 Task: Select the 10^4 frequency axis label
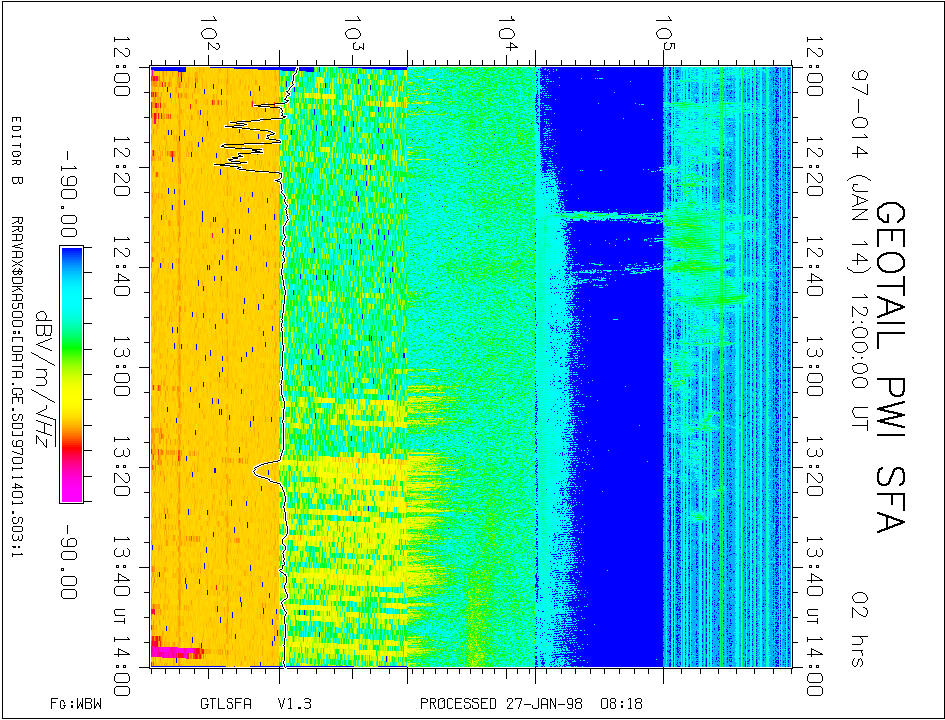[x=509, y=35]
